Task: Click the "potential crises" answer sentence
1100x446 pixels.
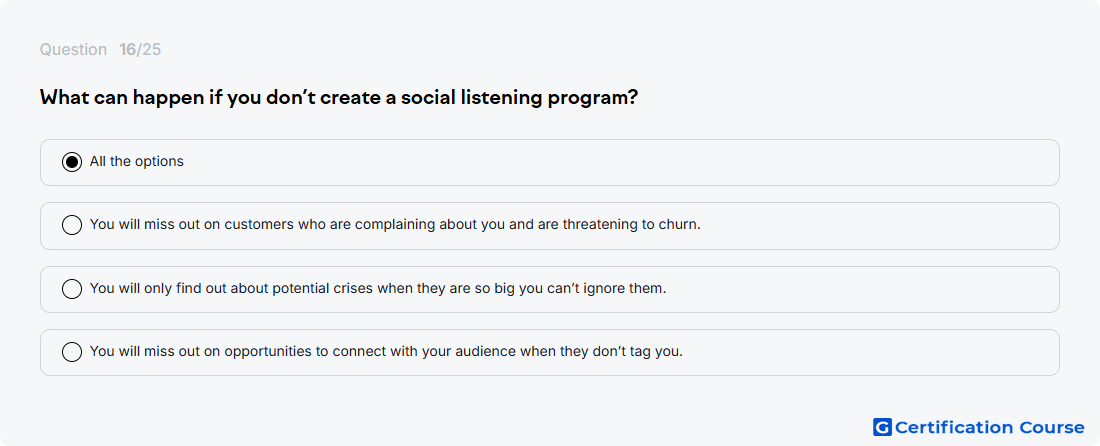Action: click(377, 288)
